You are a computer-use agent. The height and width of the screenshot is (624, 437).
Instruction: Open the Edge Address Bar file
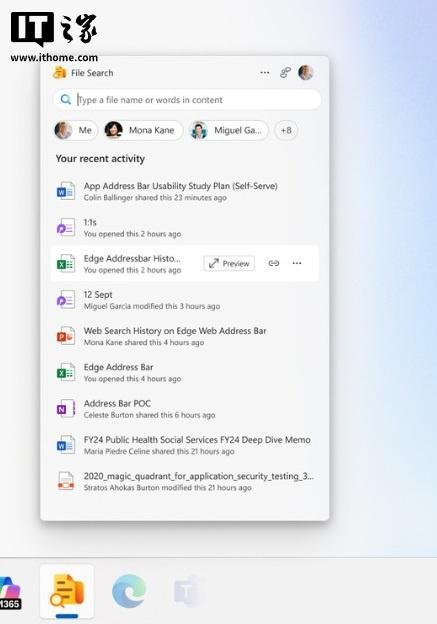pos(118,367)
